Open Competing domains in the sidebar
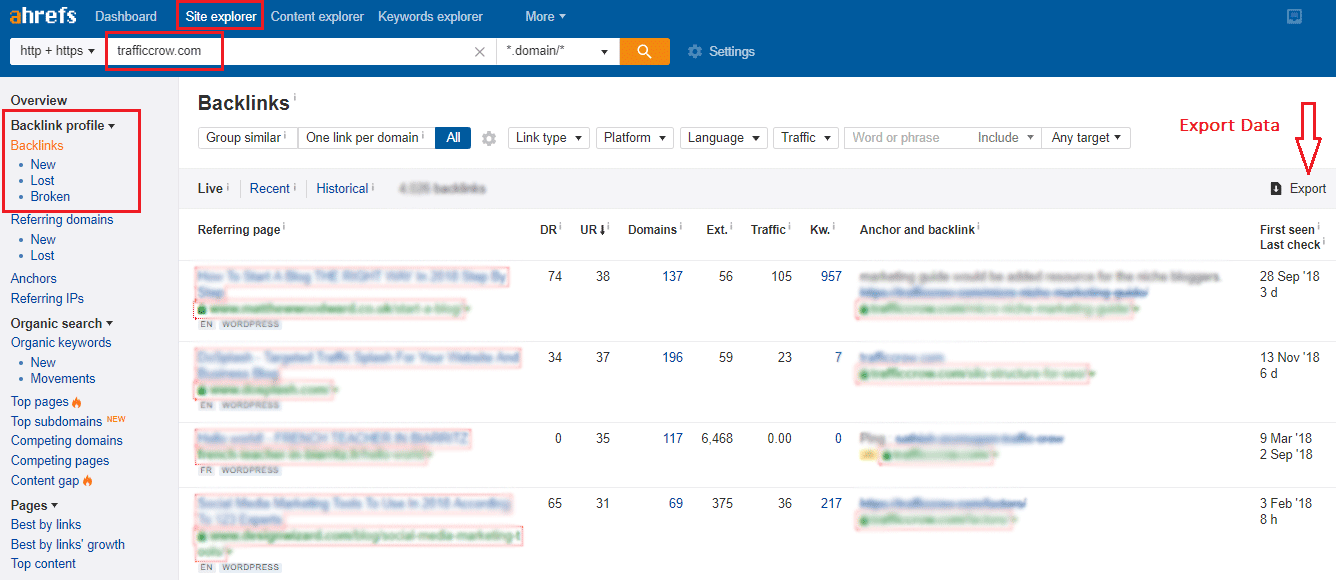 67,441
